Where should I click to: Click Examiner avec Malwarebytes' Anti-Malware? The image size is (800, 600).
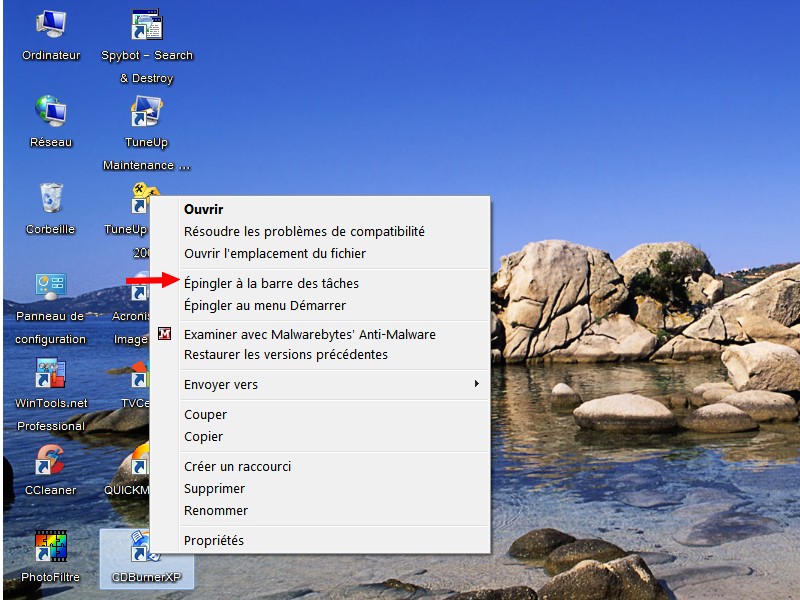310,334
